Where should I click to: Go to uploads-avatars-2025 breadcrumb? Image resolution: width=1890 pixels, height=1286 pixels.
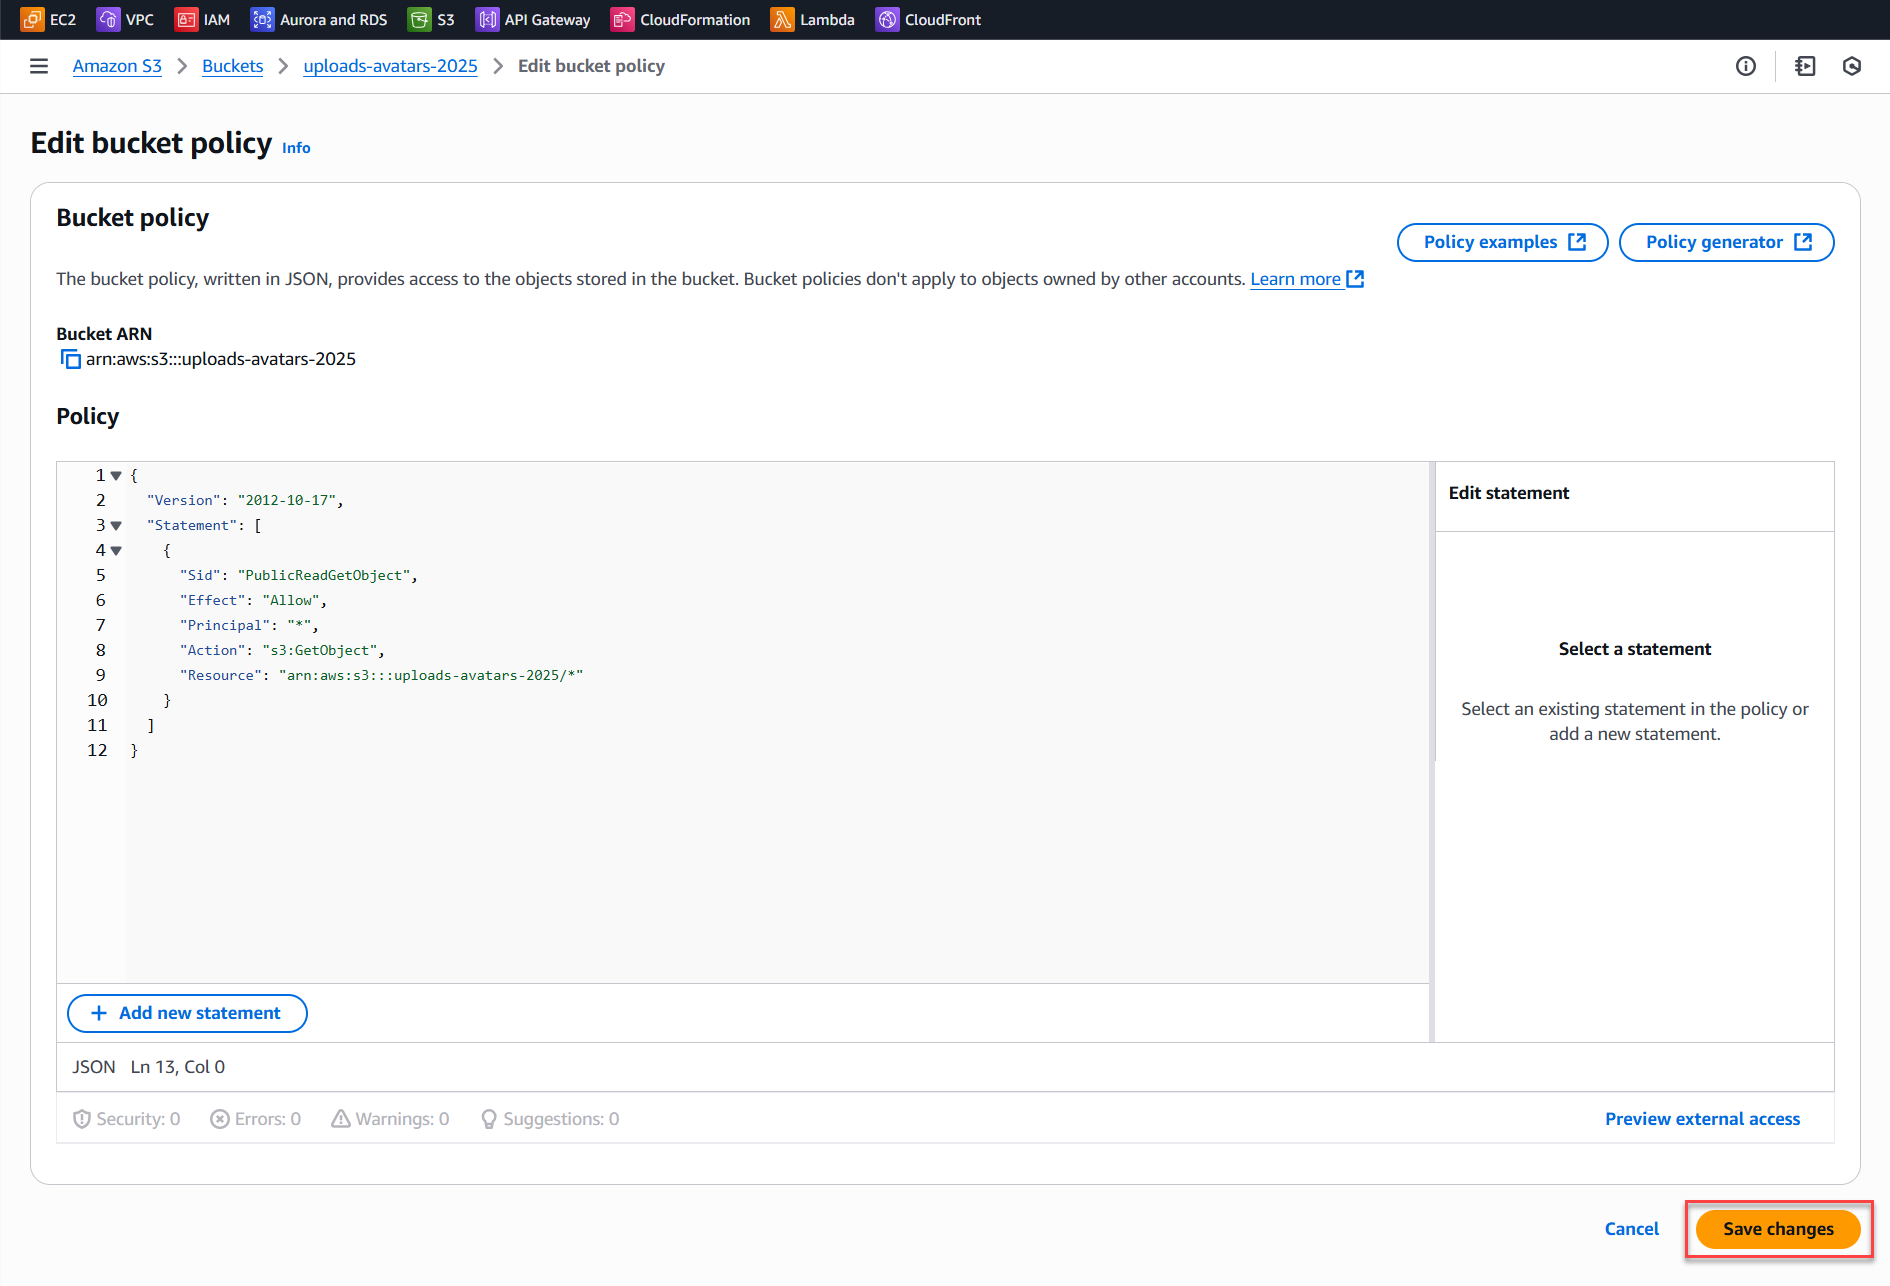(x=390, y=66)
